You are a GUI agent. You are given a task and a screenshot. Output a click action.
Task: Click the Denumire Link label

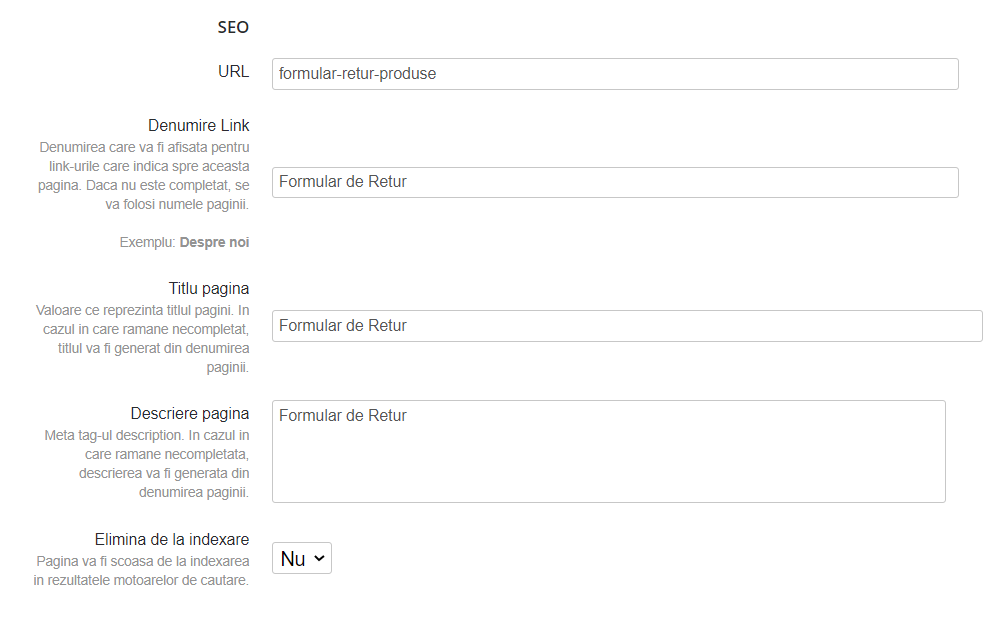point(198,125)
